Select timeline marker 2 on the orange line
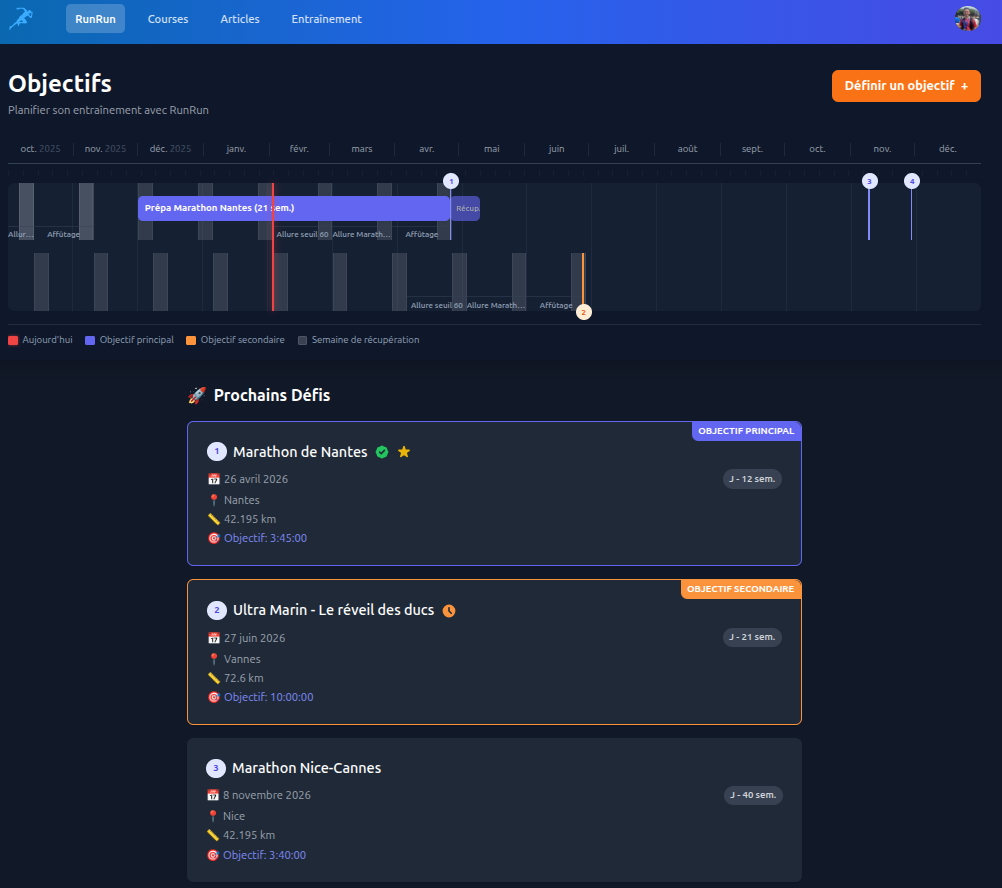Viewport: 1002px width, 888px height. point(584,311)
